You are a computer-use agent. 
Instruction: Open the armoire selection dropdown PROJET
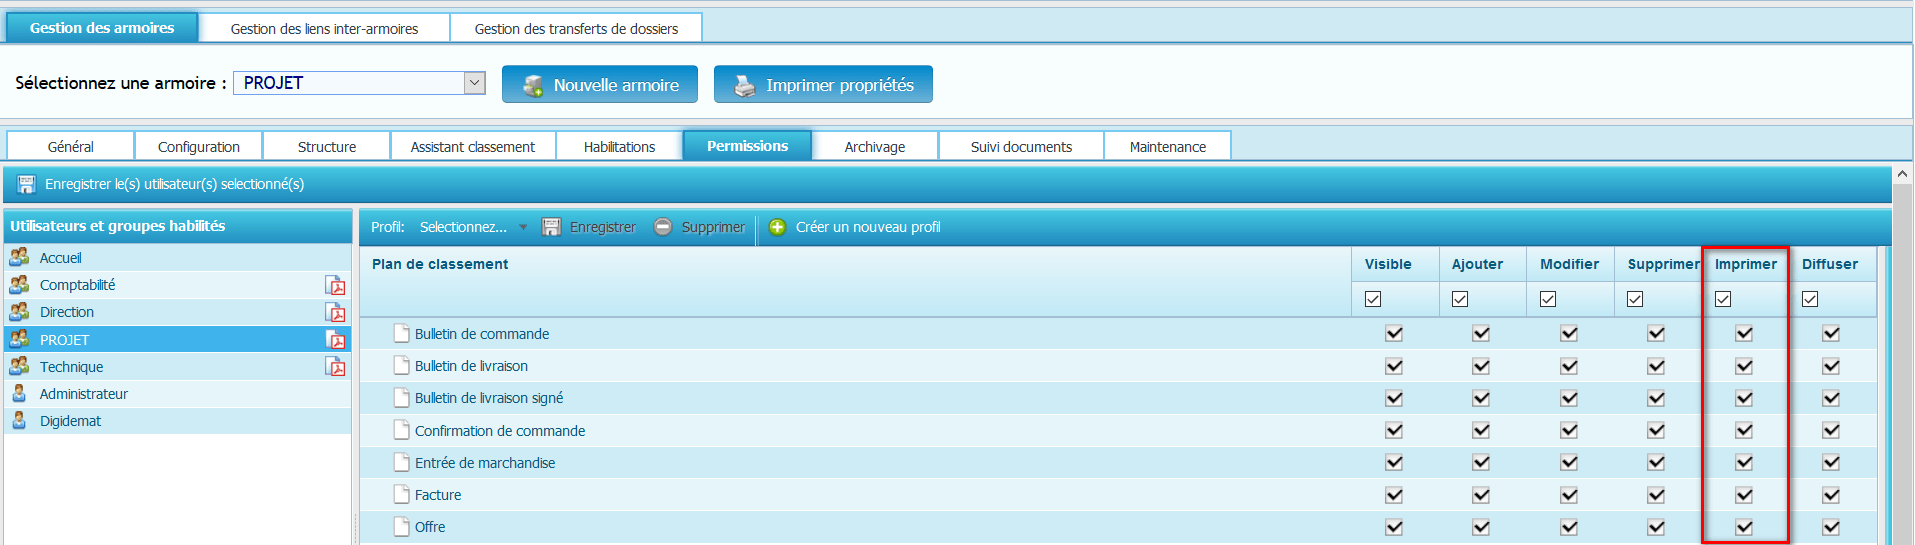(474, 83)
